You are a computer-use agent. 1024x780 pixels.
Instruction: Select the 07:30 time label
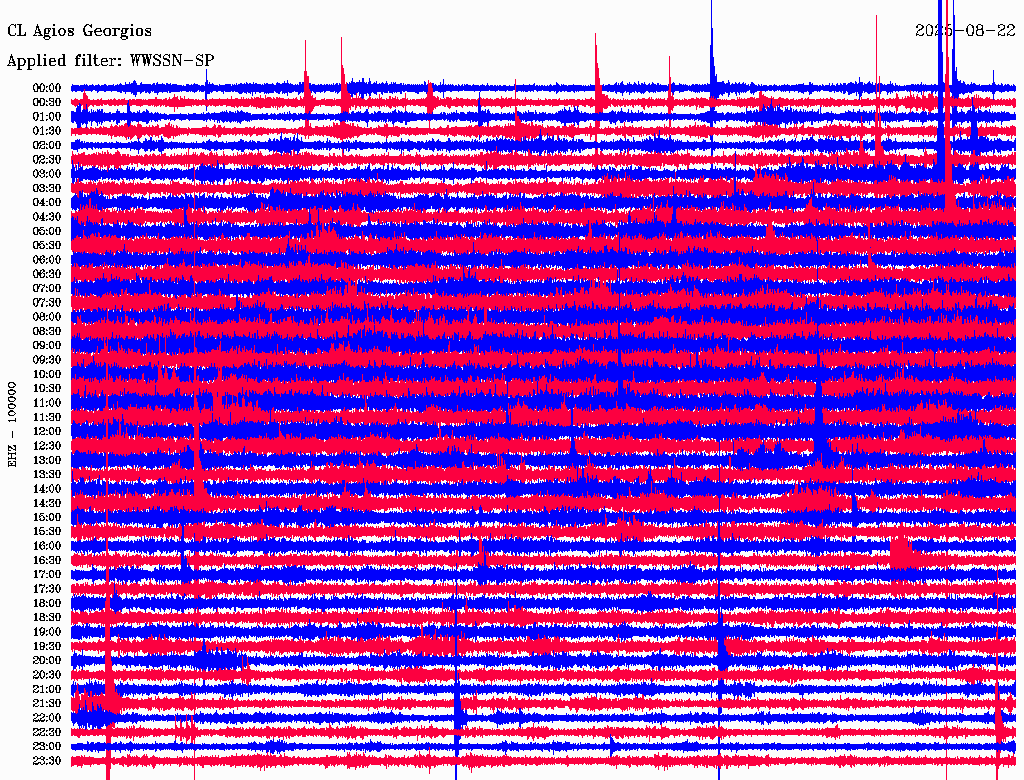(x=47, y=302)
